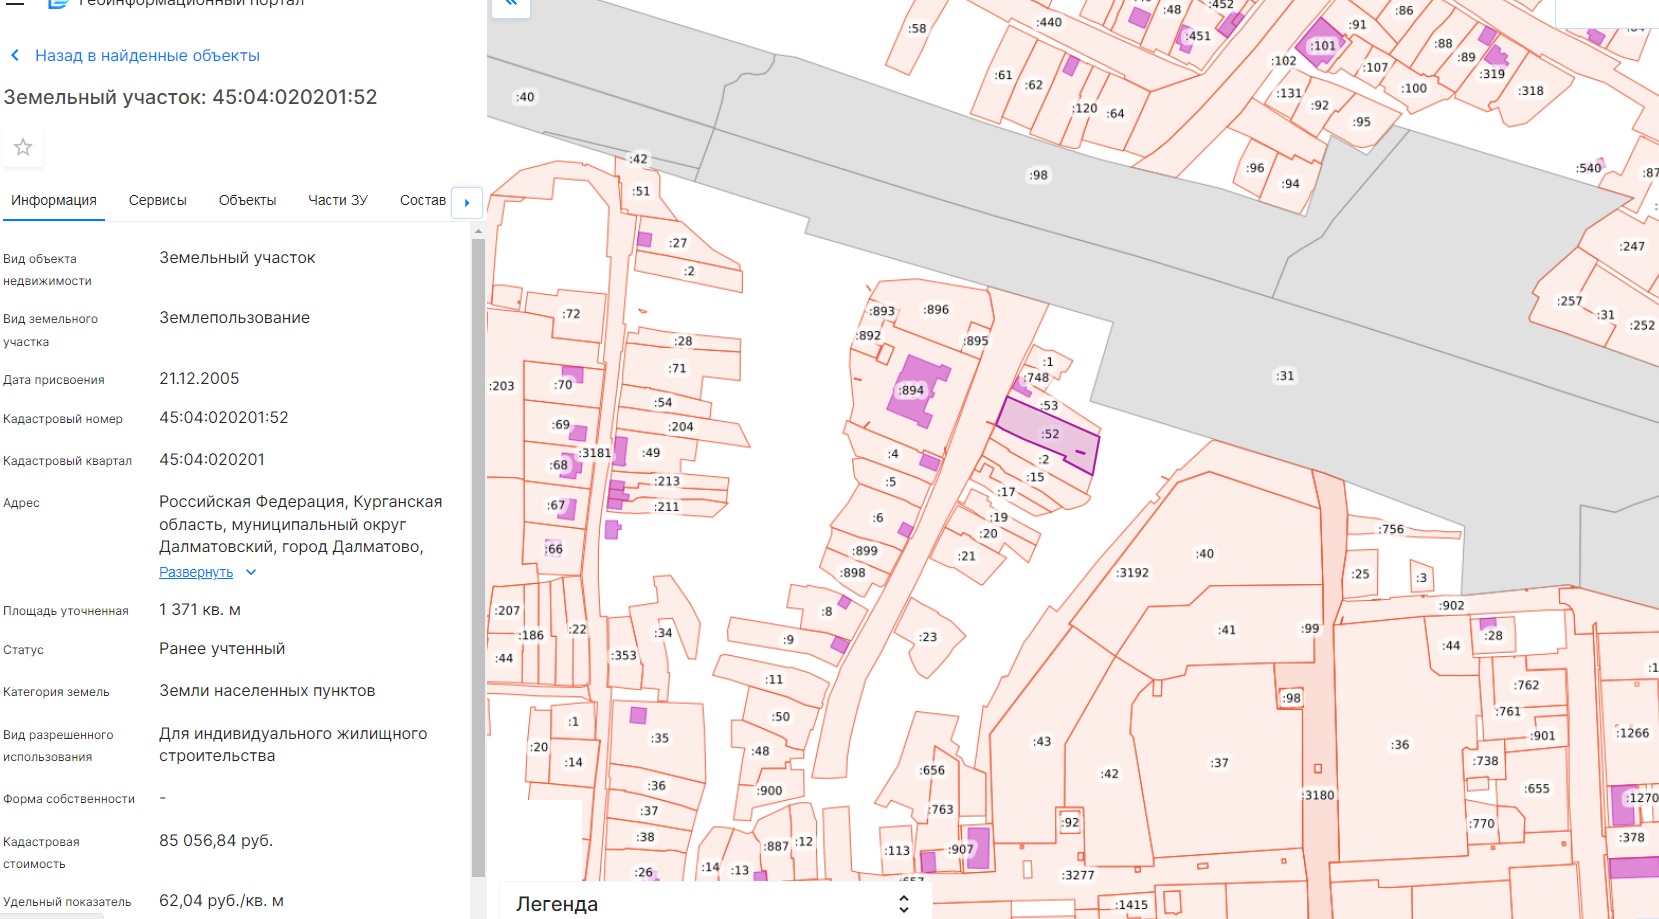Click the cadastral value '85 056,84 руб.'
The width and height of the screenshot is (1659, 919).
[216, 841]
